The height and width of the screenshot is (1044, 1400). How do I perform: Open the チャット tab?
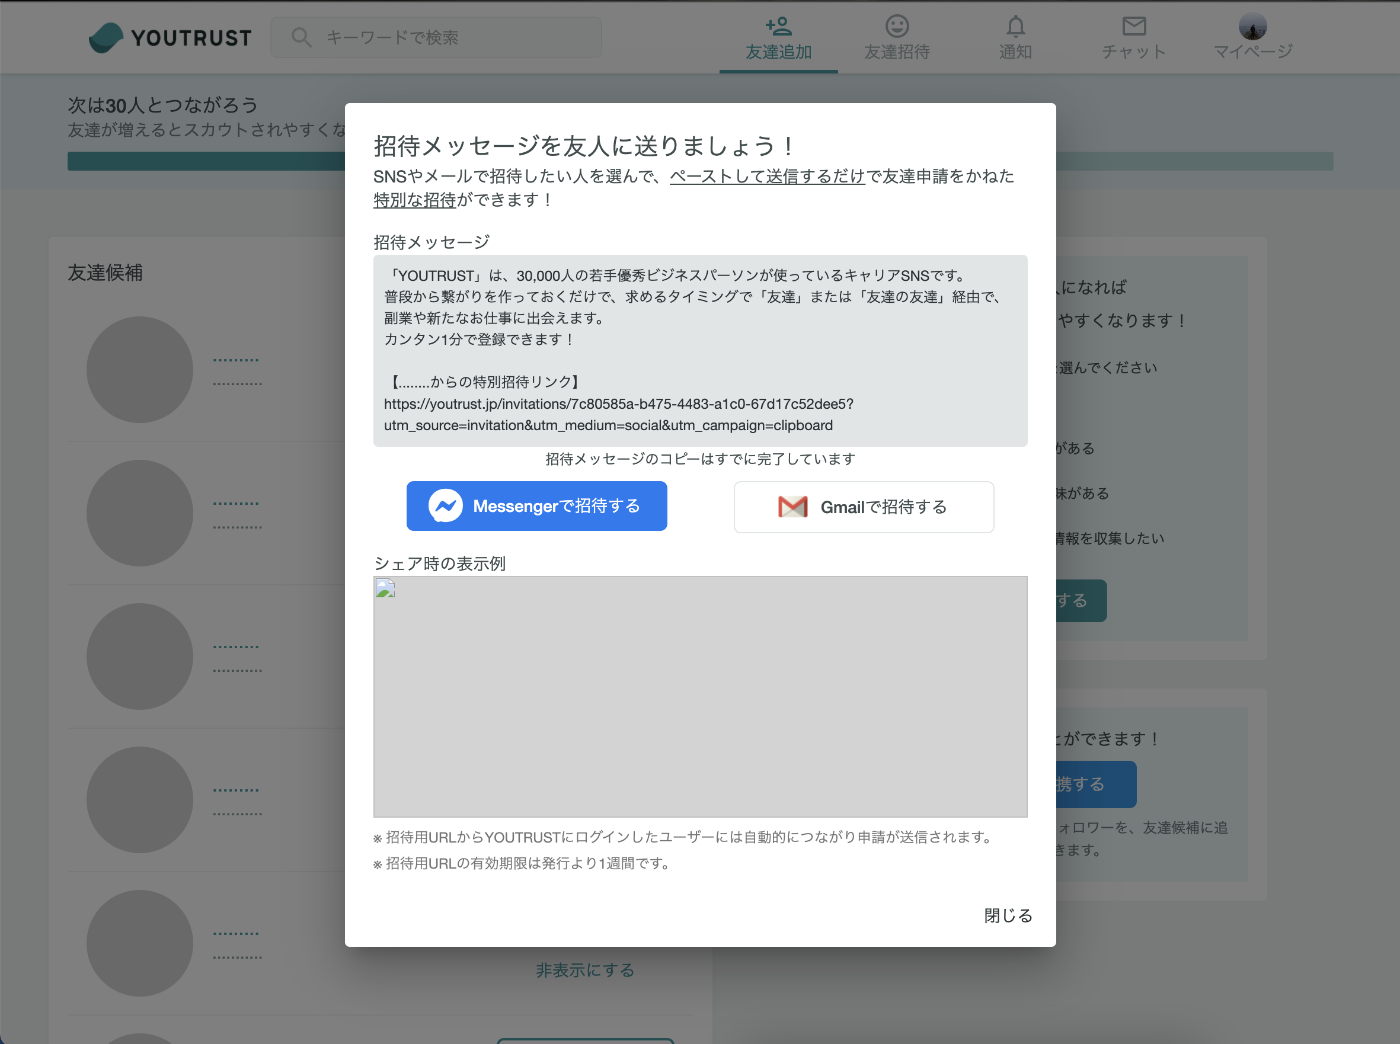pos(1134,37)
